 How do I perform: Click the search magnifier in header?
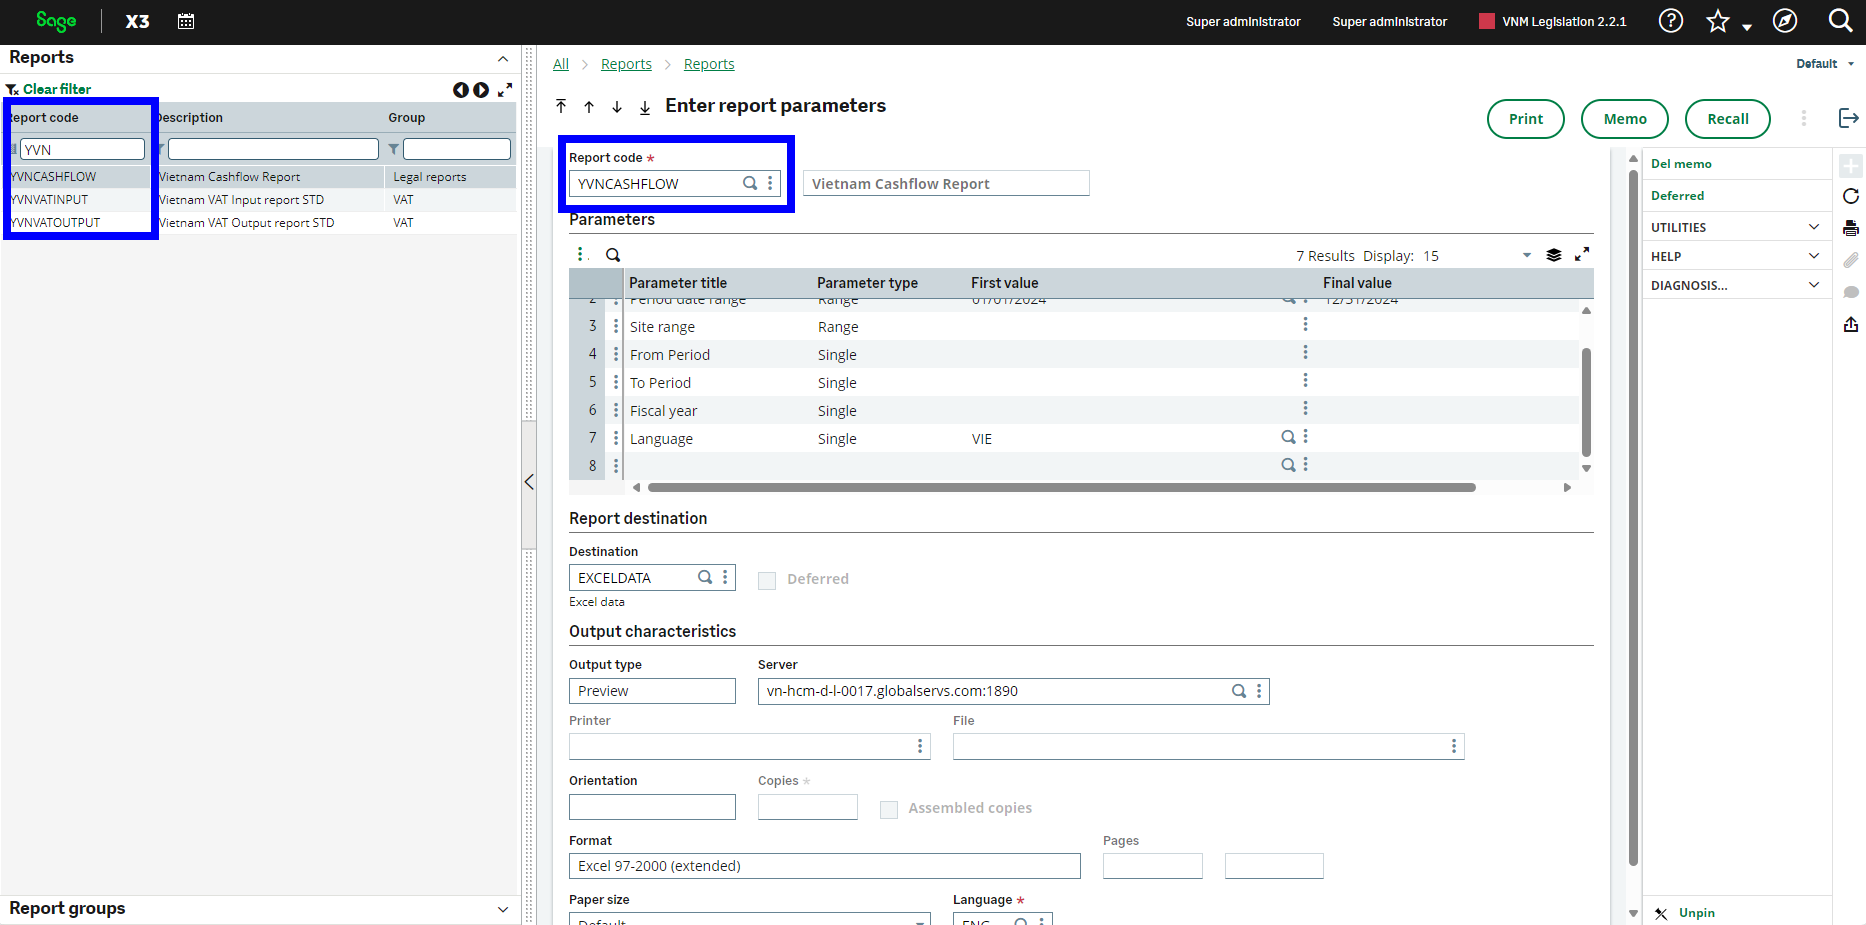[1840, 21]
